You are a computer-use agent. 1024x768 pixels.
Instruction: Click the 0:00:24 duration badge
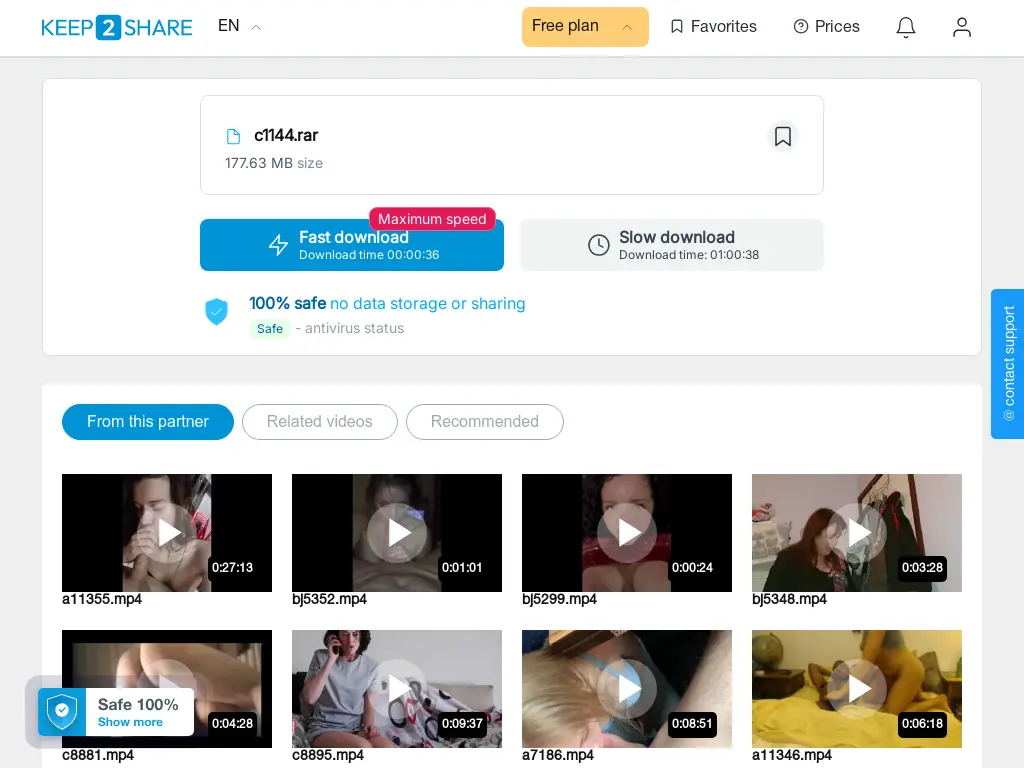tap(692, 568)
